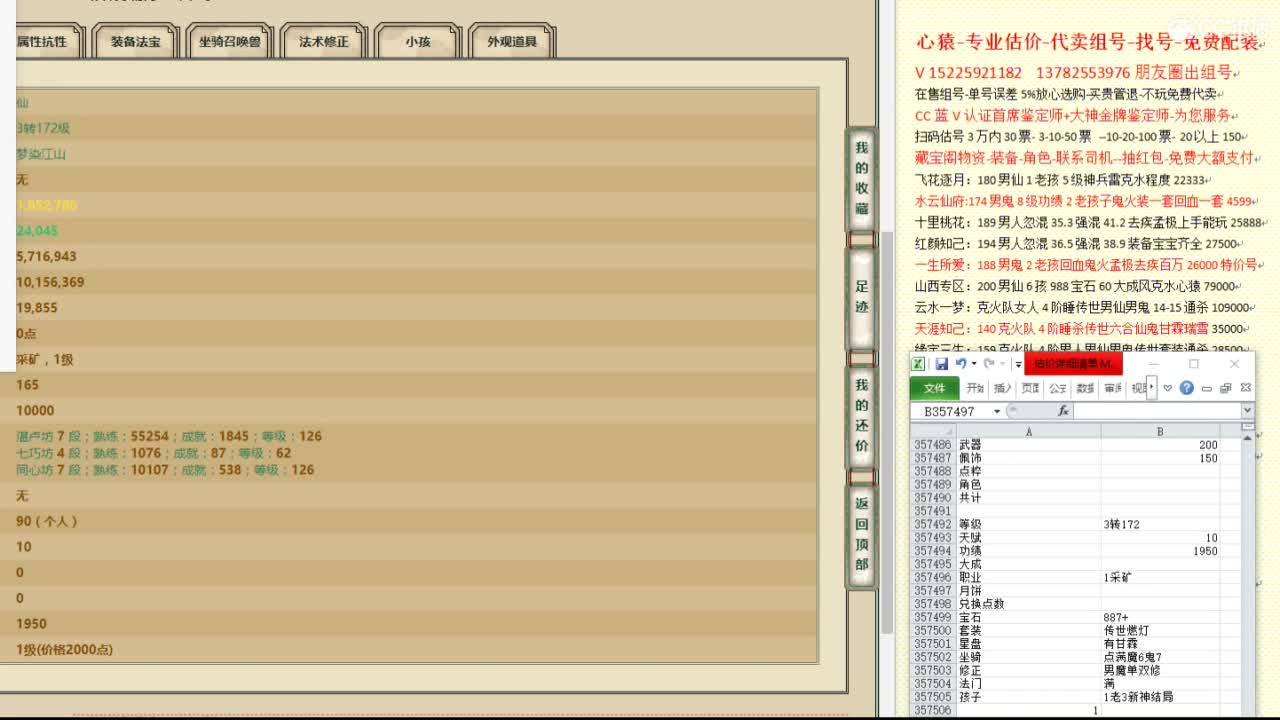Viewport: 1280px width, 720px height.
Task: Click the heart icon in Excel title bar
Action: click(1167, 388)
